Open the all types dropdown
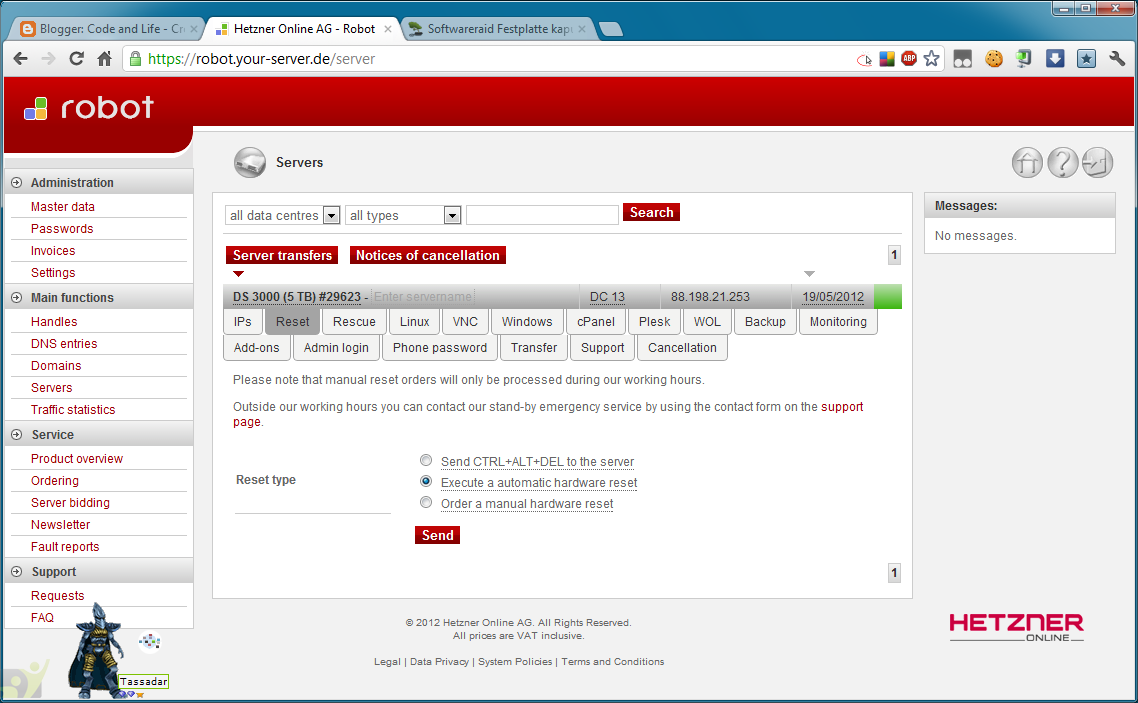The height and width of the screenshot is (703, 1138). [x=404, y=215]
